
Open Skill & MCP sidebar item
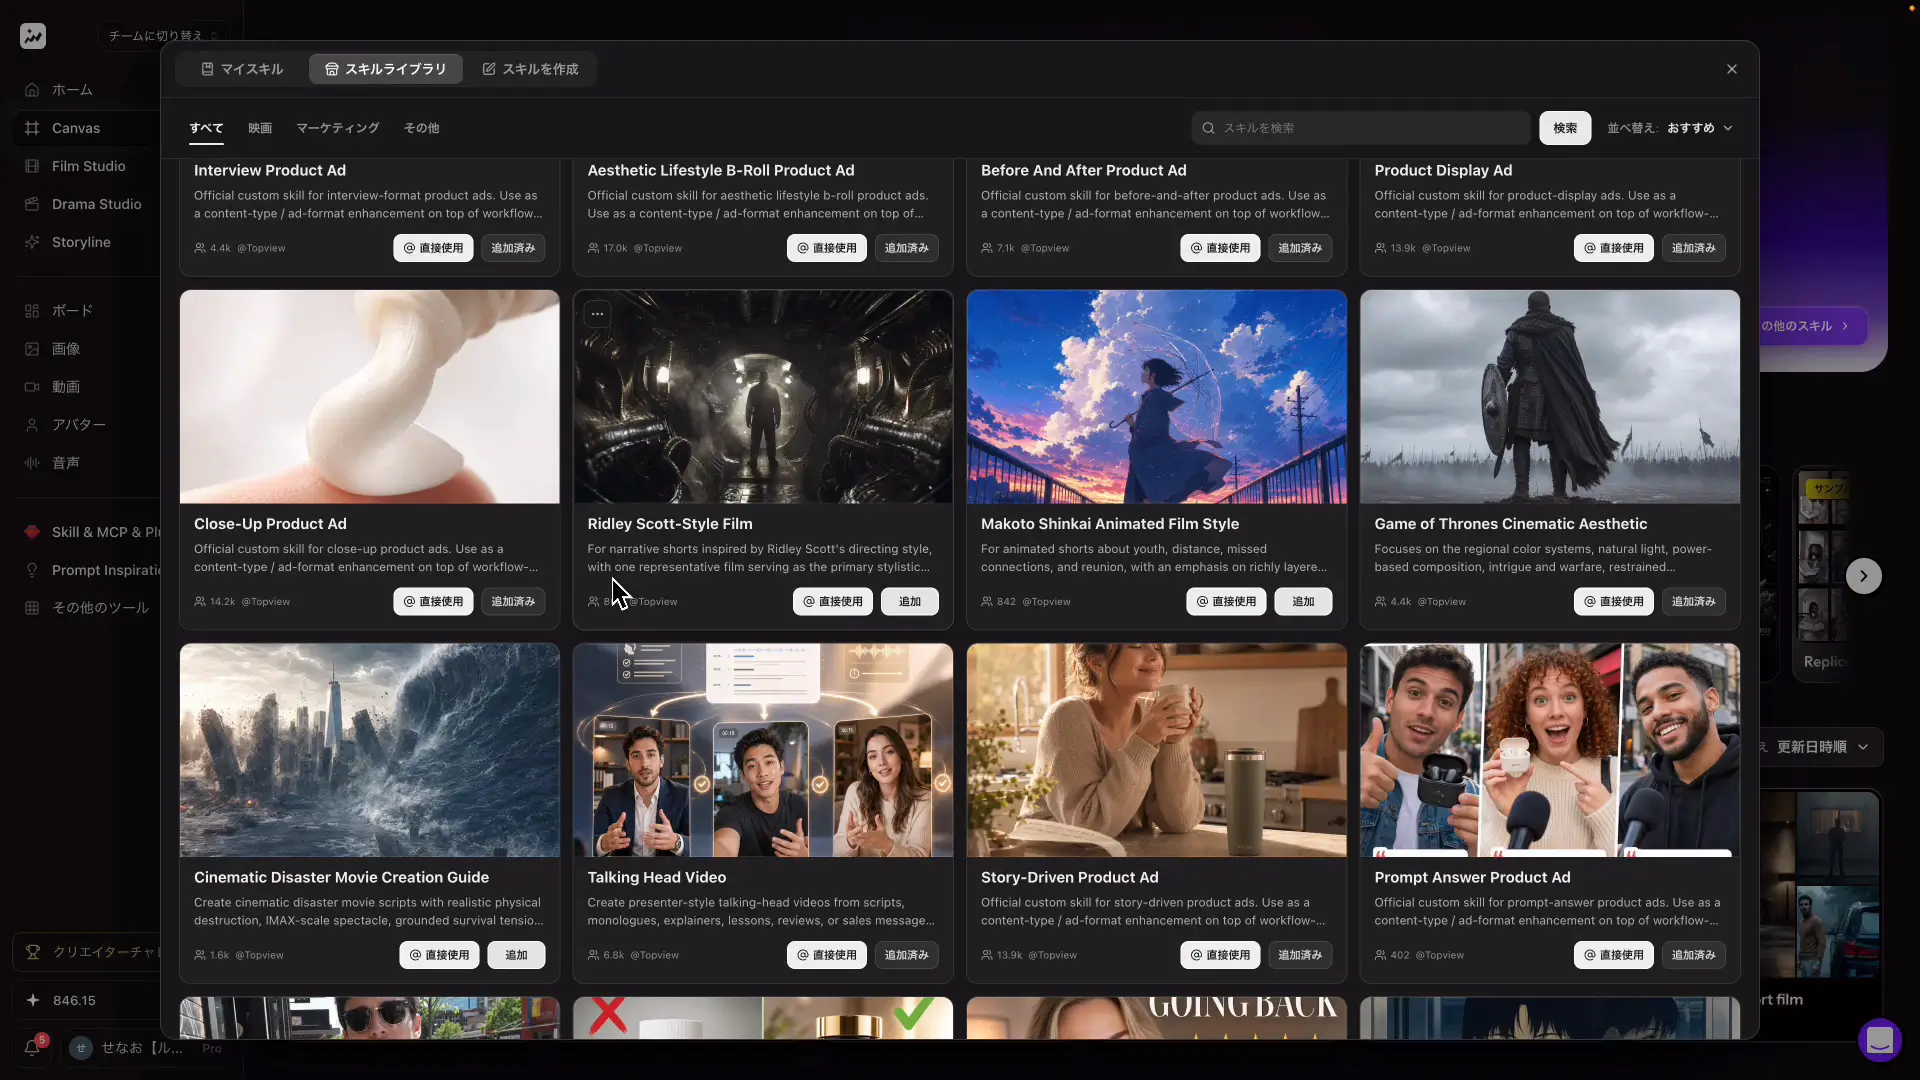click(x=85, y=532)
